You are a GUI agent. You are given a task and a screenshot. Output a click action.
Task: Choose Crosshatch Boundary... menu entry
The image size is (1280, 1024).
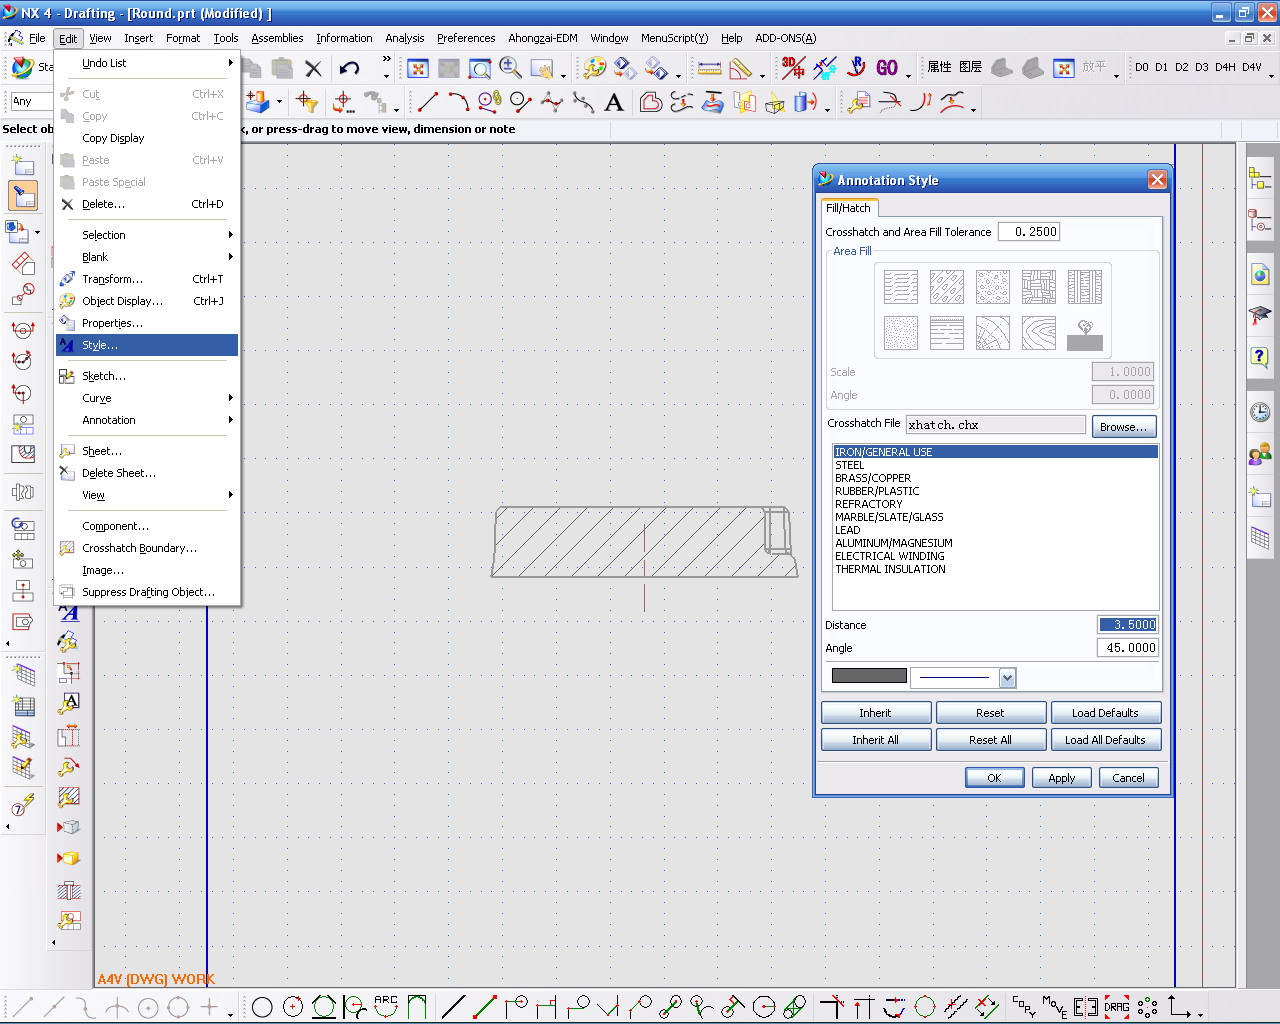(147, 548)
